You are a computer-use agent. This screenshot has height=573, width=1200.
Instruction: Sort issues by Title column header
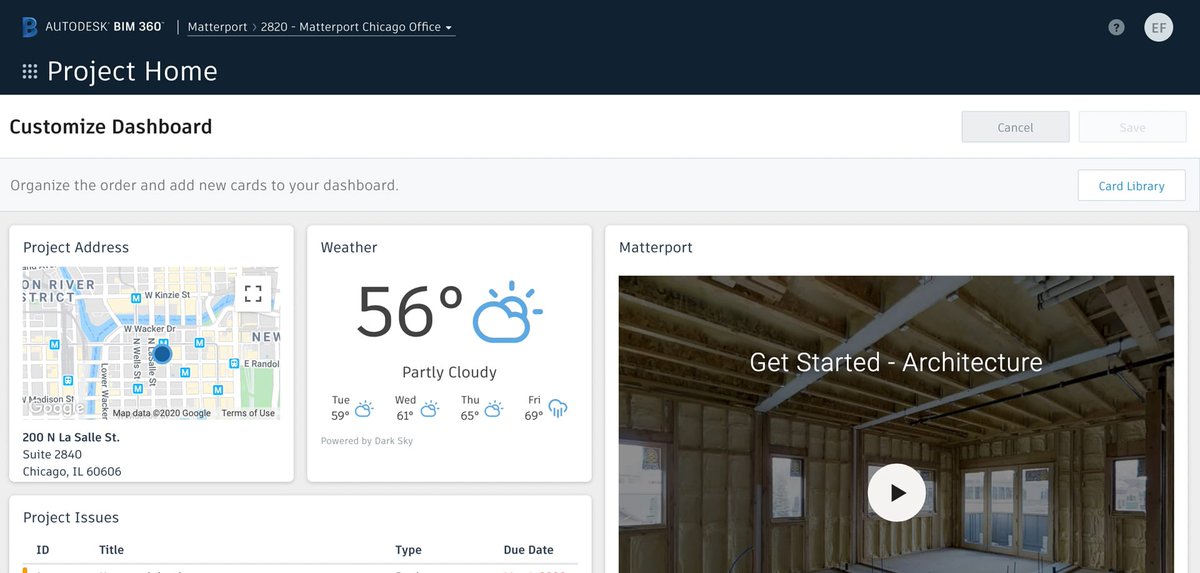111,550
